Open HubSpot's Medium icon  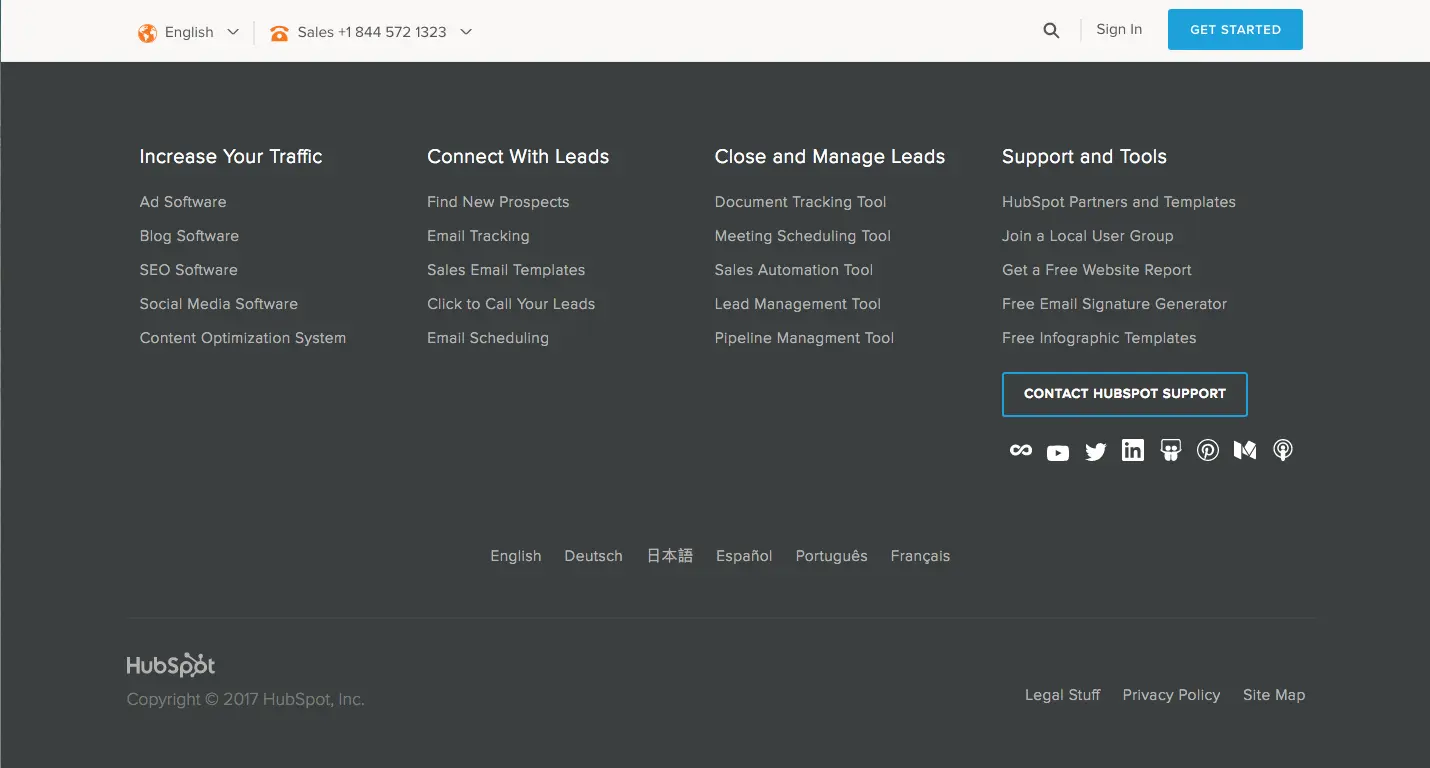click(1245, 451)
